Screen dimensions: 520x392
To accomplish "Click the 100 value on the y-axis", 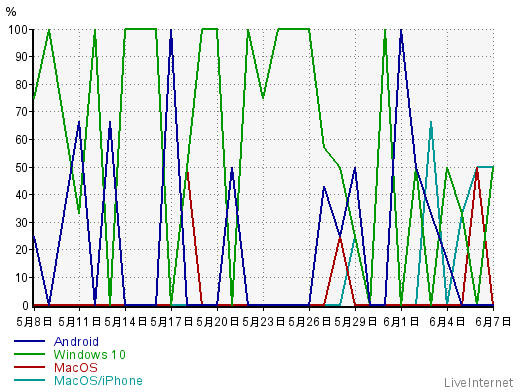I will click(18, 30).
